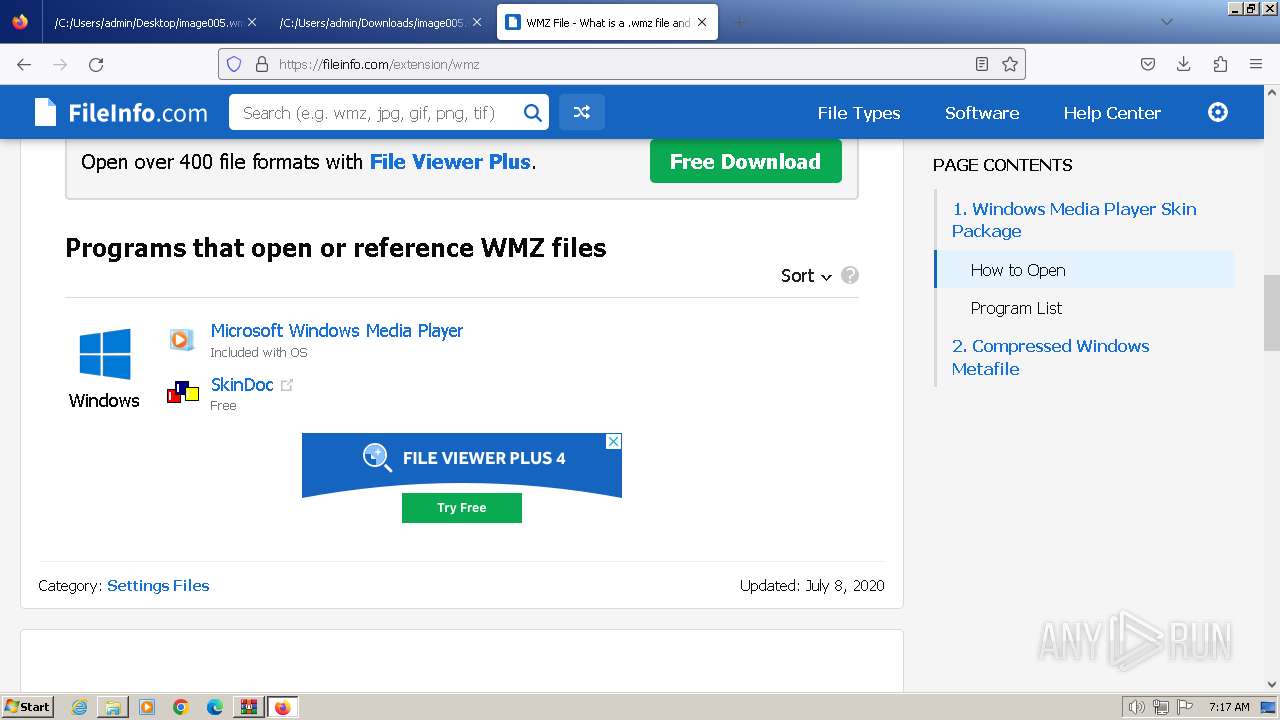
Task: Click the Action Center flag icon
Action: [x=1185, y=707]
